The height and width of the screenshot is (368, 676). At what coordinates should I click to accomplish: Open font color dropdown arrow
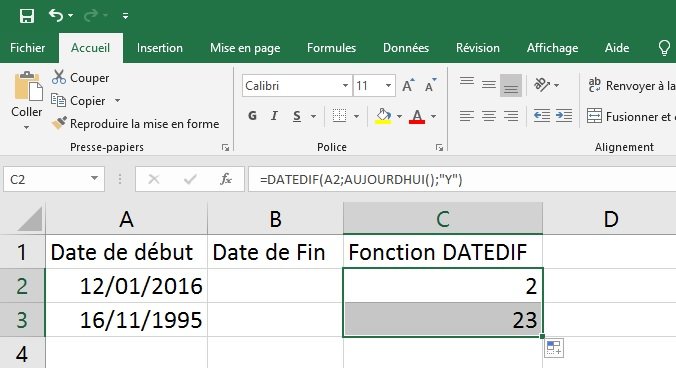434,116
